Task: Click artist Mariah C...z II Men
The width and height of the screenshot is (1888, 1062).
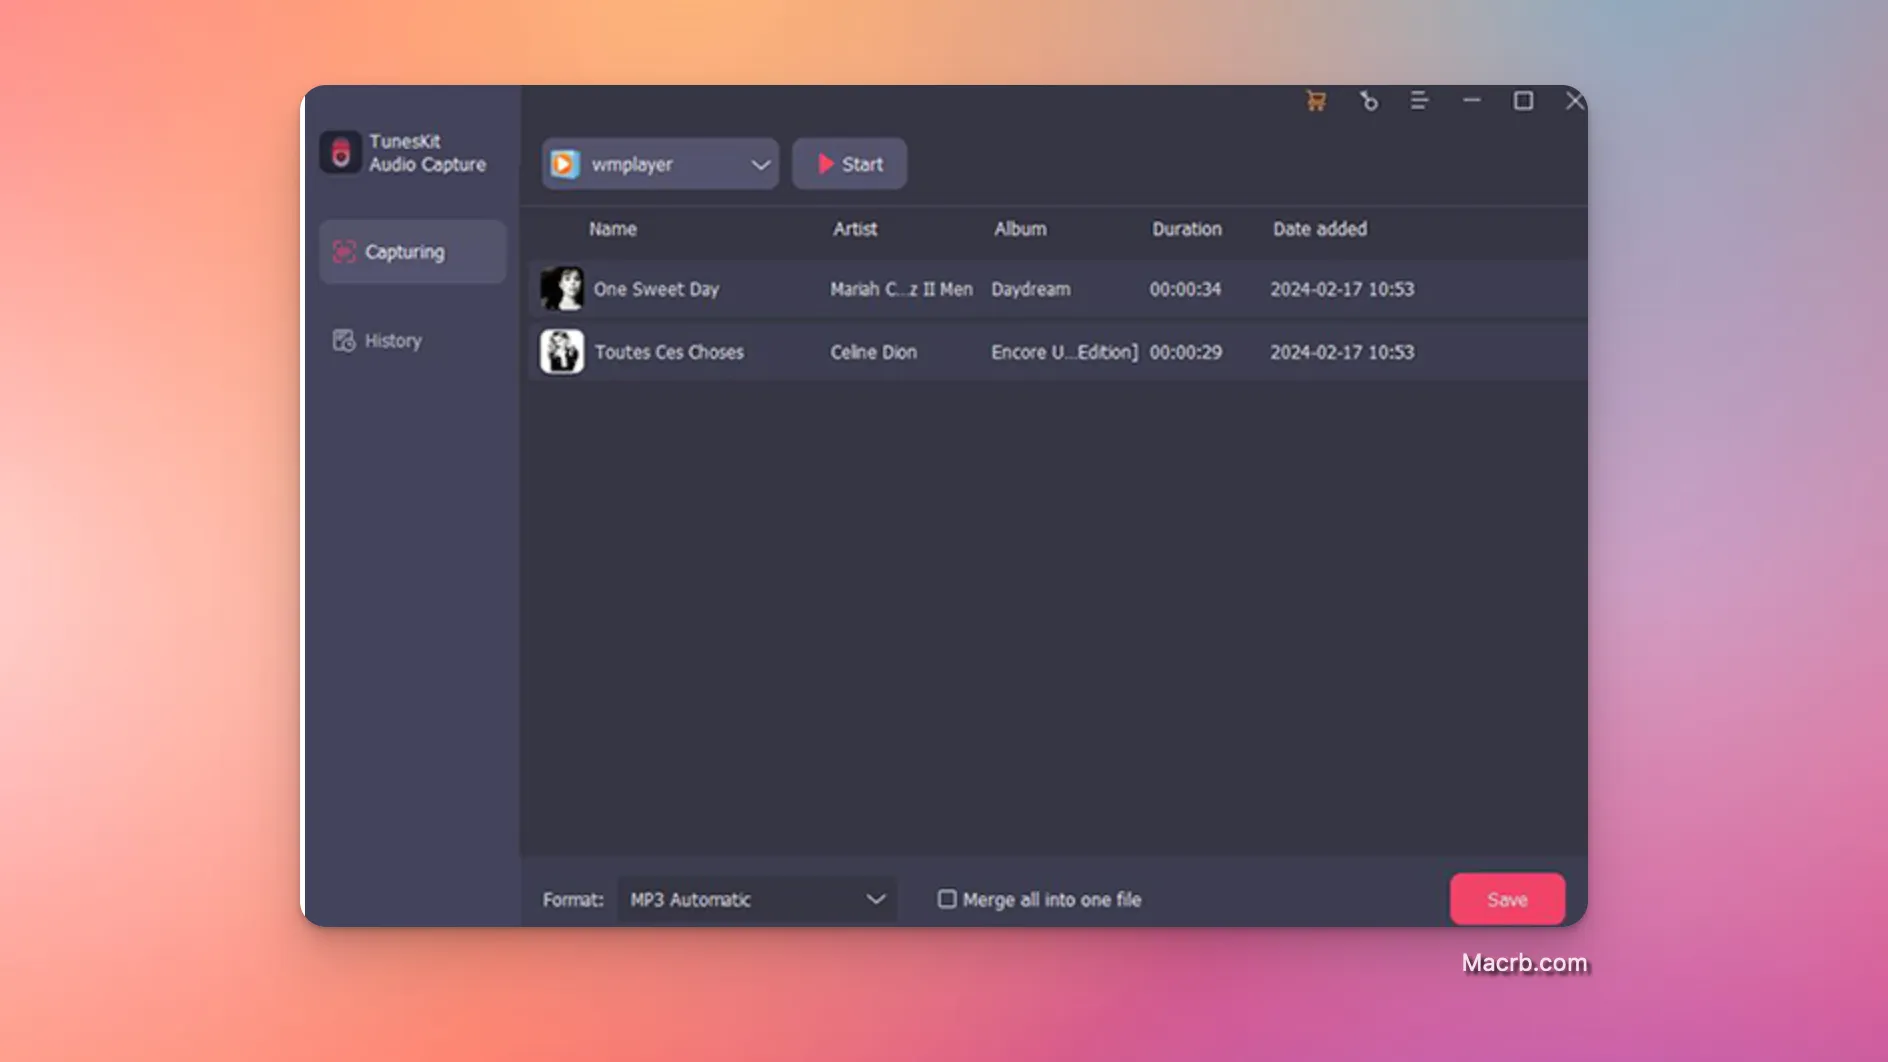Action: 901,289
